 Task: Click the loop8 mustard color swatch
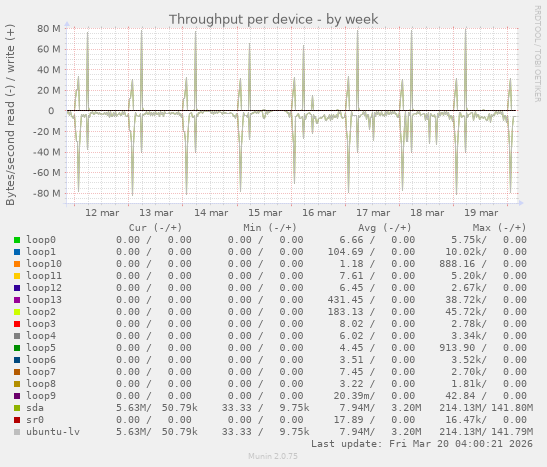[17, 384]
